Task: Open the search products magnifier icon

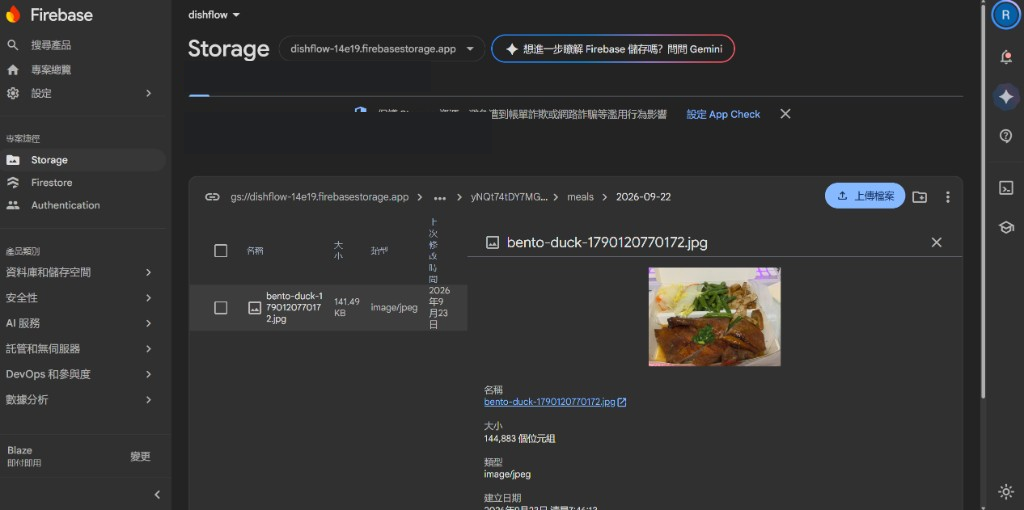Action: click(12, 45)
